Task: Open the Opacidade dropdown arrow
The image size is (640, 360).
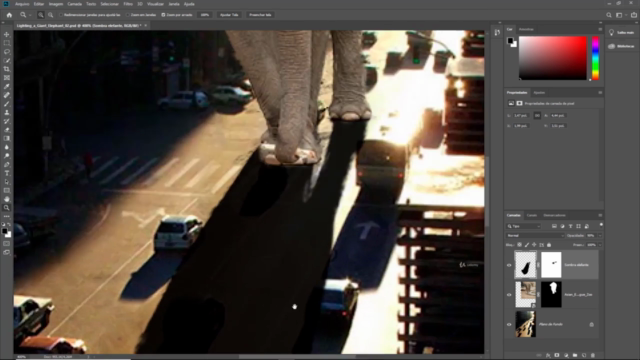Action: tap(600, 236)
